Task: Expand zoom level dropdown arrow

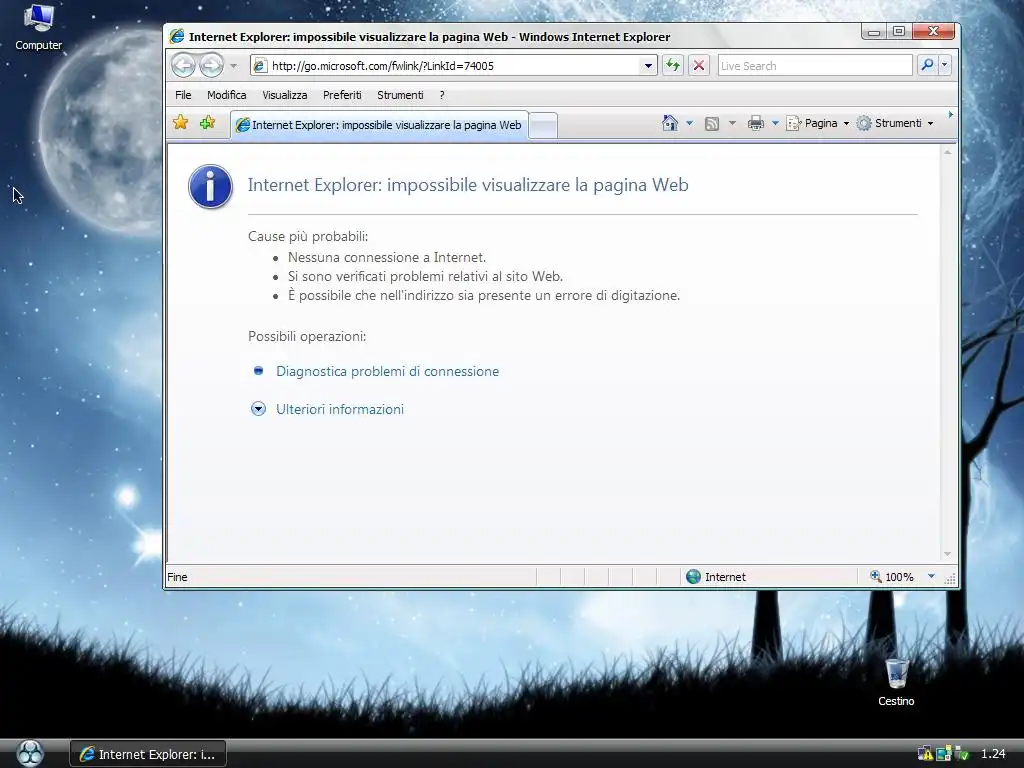Action: [x=931, y=576]
